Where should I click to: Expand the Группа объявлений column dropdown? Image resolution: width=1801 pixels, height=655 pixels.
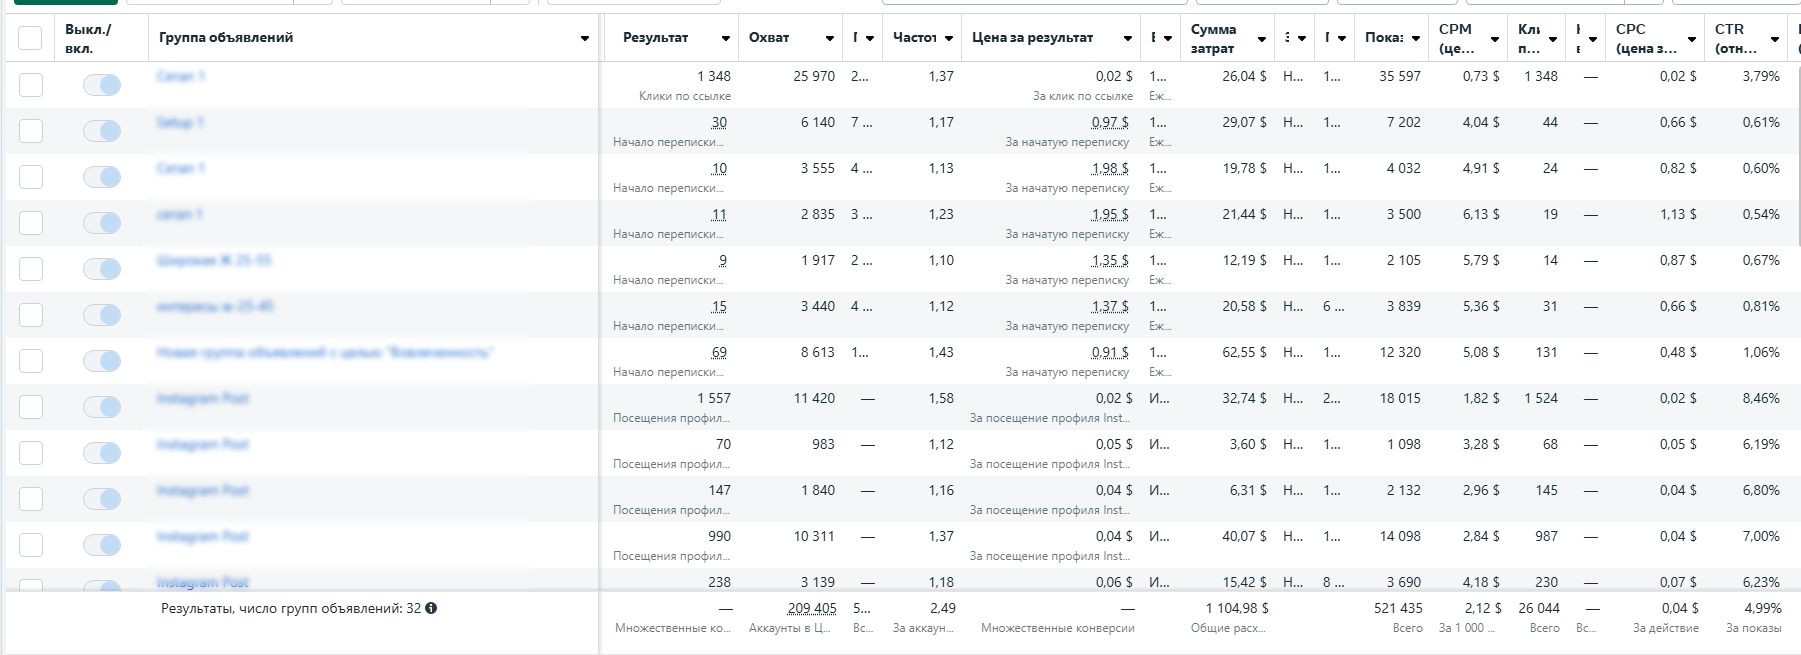(585, 38)
